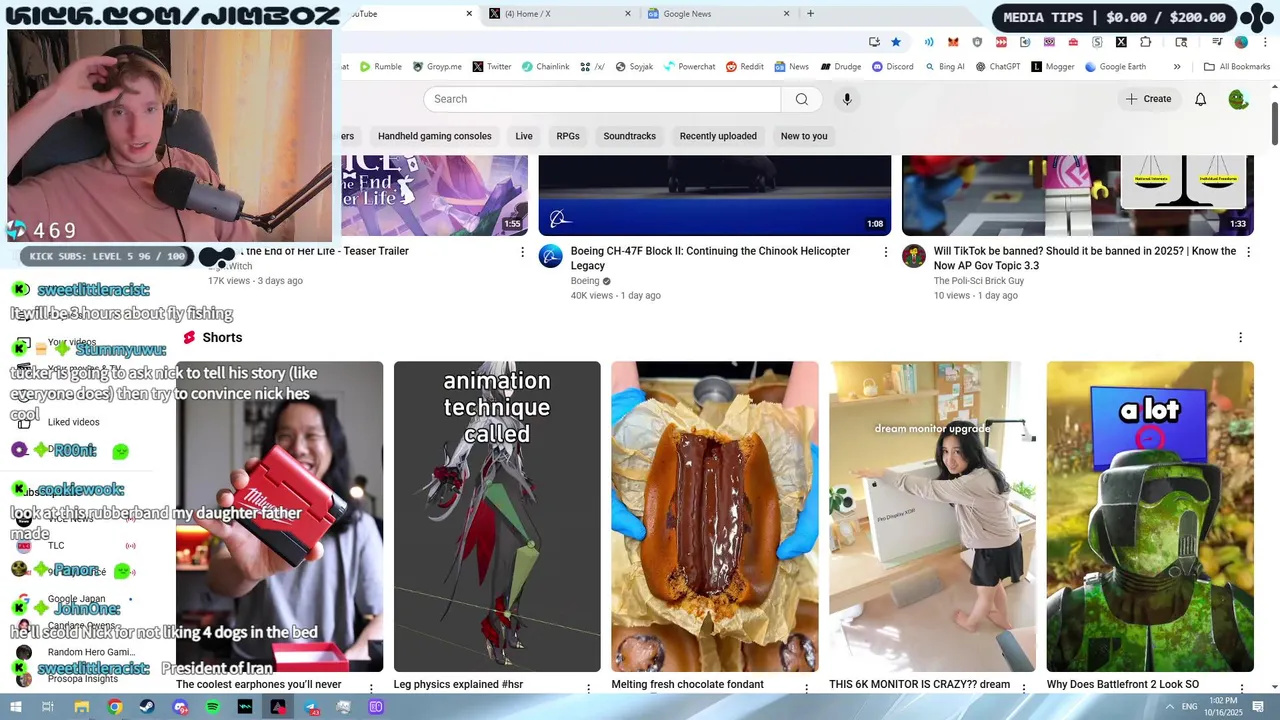Image resolution: width=1280 pixels, height=720 pixels.
Task: Open options for the Boeing CH-47F video
Action: (885, 252)
